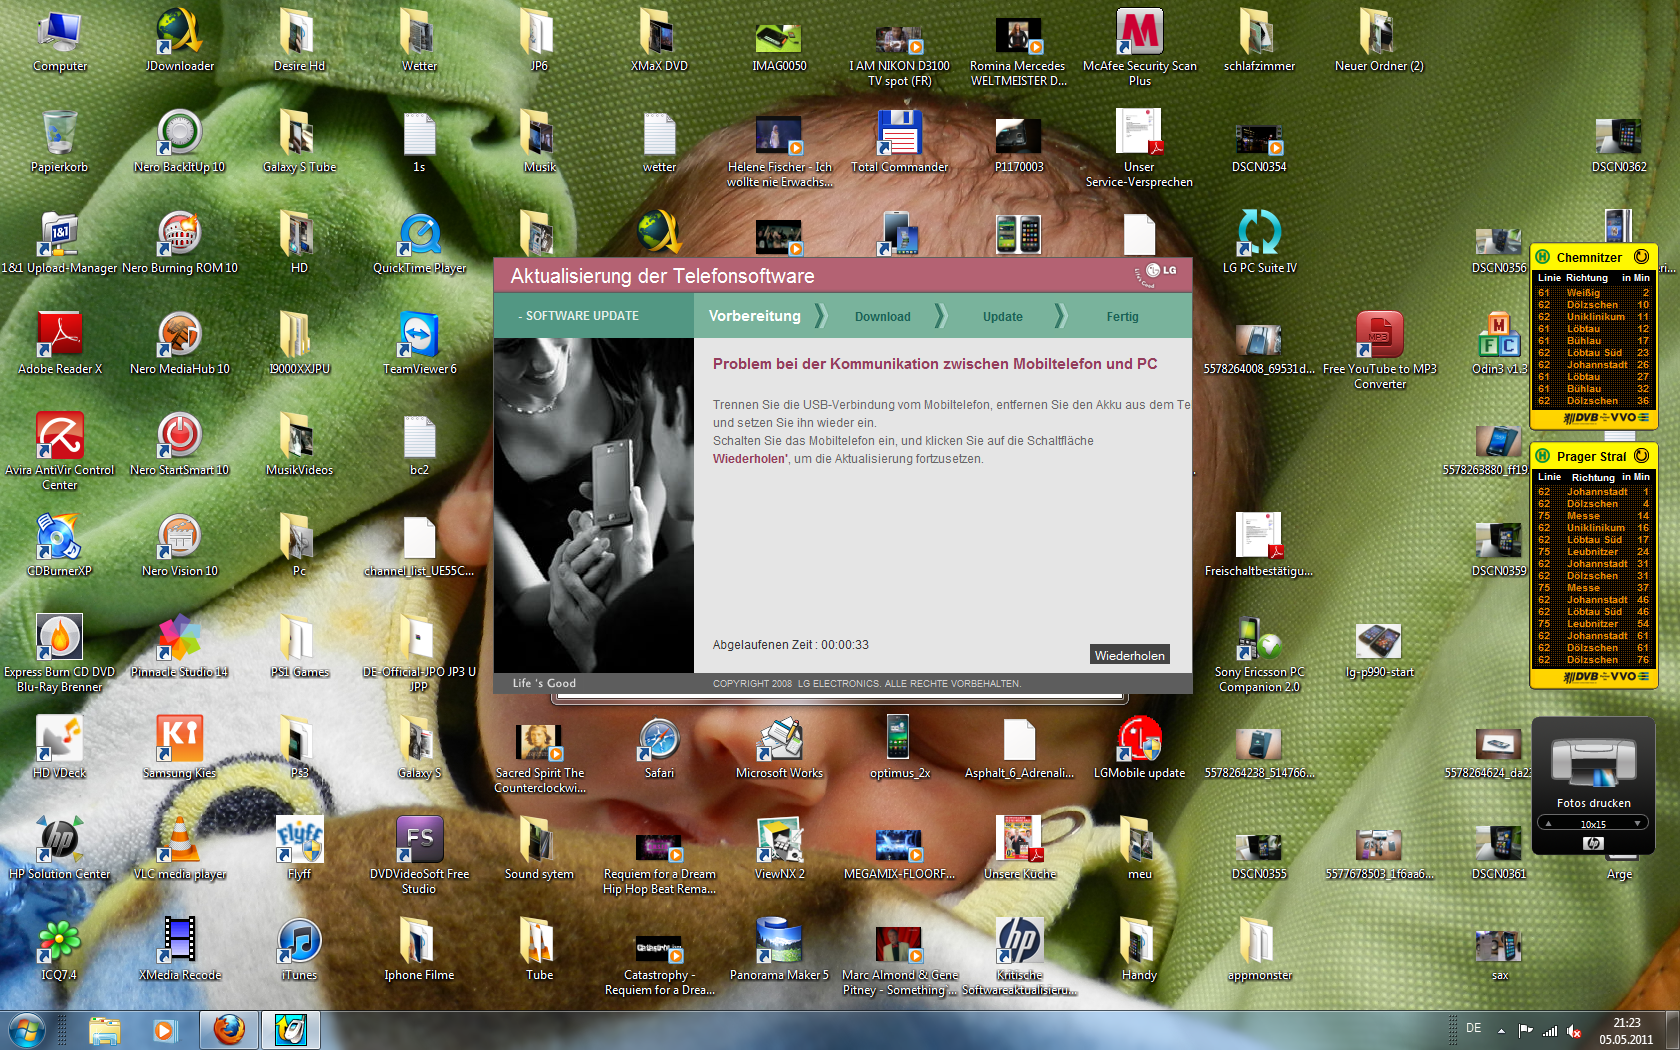Open the Papierkorb recycle bin
The width and height of the screenshot is (1680, 1050).
point(60,141)
